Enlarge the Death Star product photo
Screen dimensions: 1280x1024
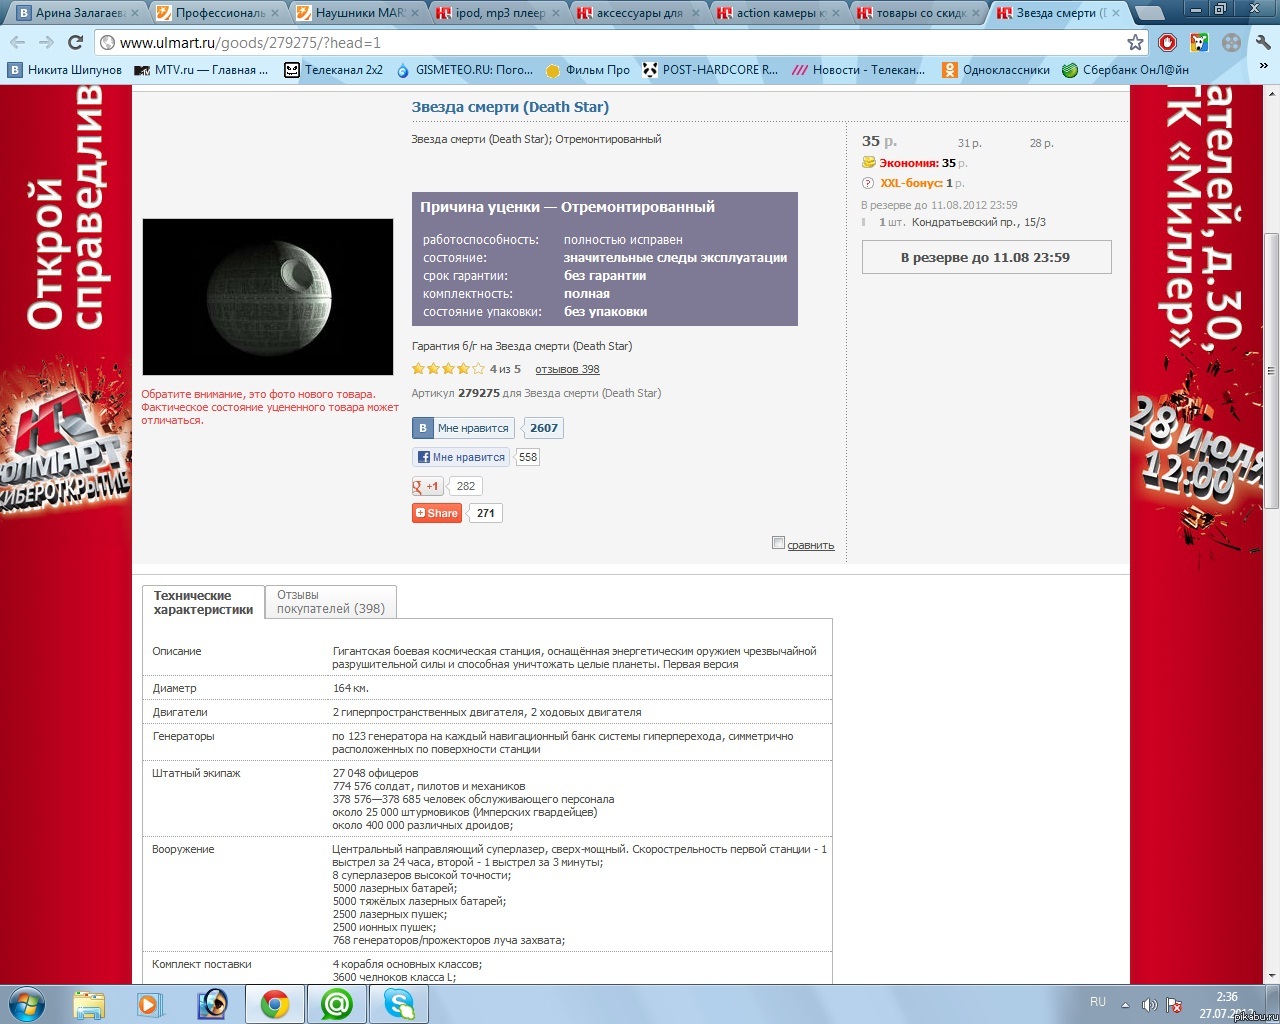pyautogui.click(x=268, y=297)
